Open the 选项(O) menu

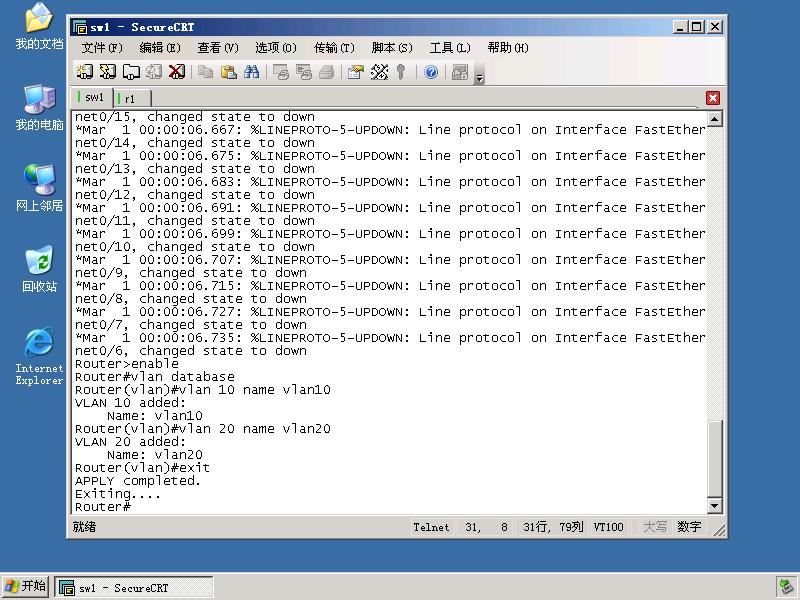[x=276, y=48]
